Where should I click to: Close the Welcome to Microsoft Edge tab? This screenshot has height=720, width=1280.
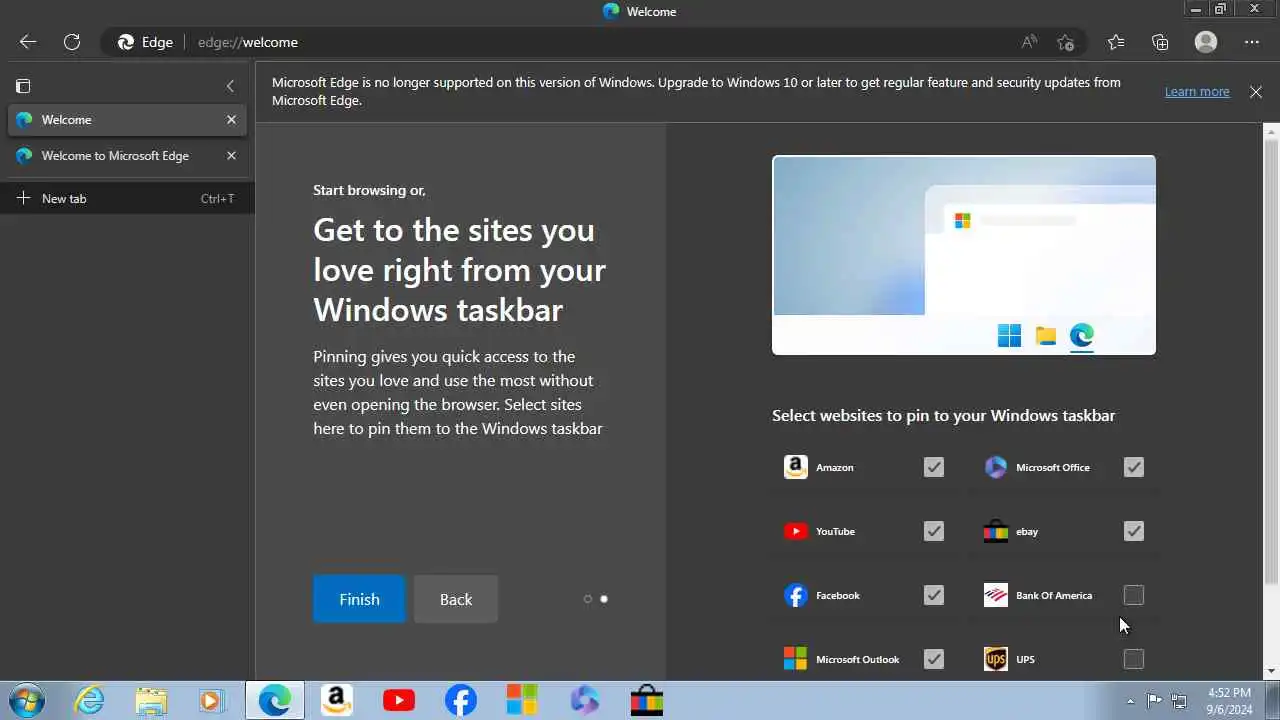point(231,156)
